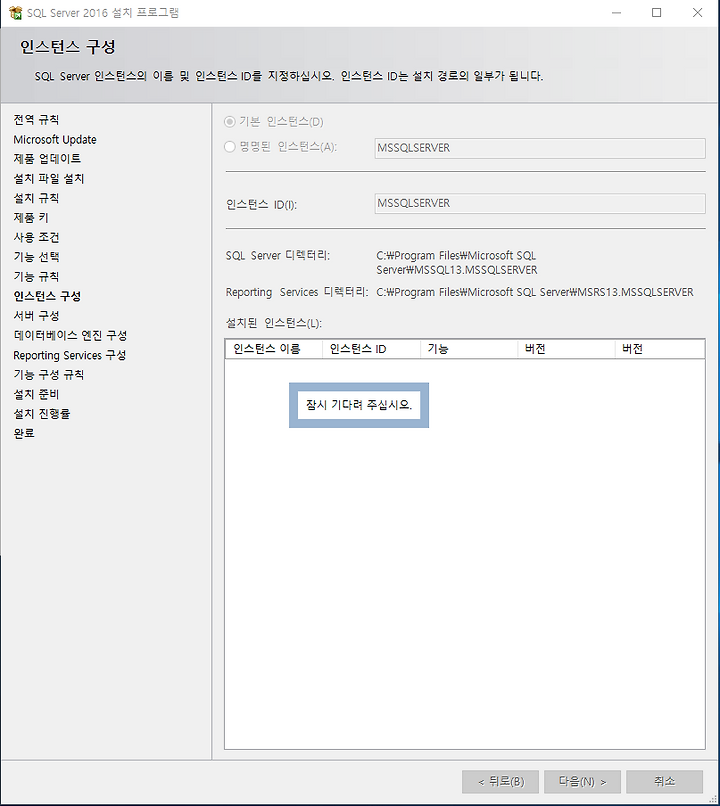Viewport: 720px width, 806px height.
Task: Close the SQL Server setup window
Action: (697, 13)
